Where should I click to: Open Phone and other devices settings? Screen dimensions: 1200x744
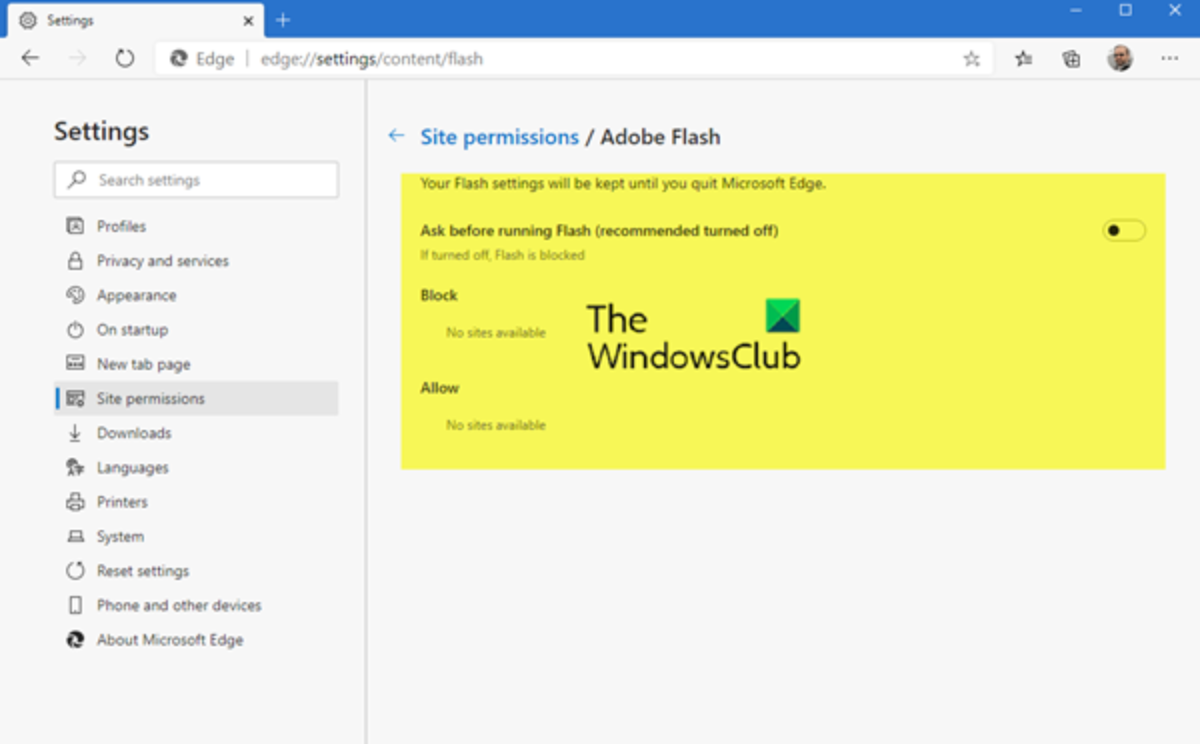point(196,605)
